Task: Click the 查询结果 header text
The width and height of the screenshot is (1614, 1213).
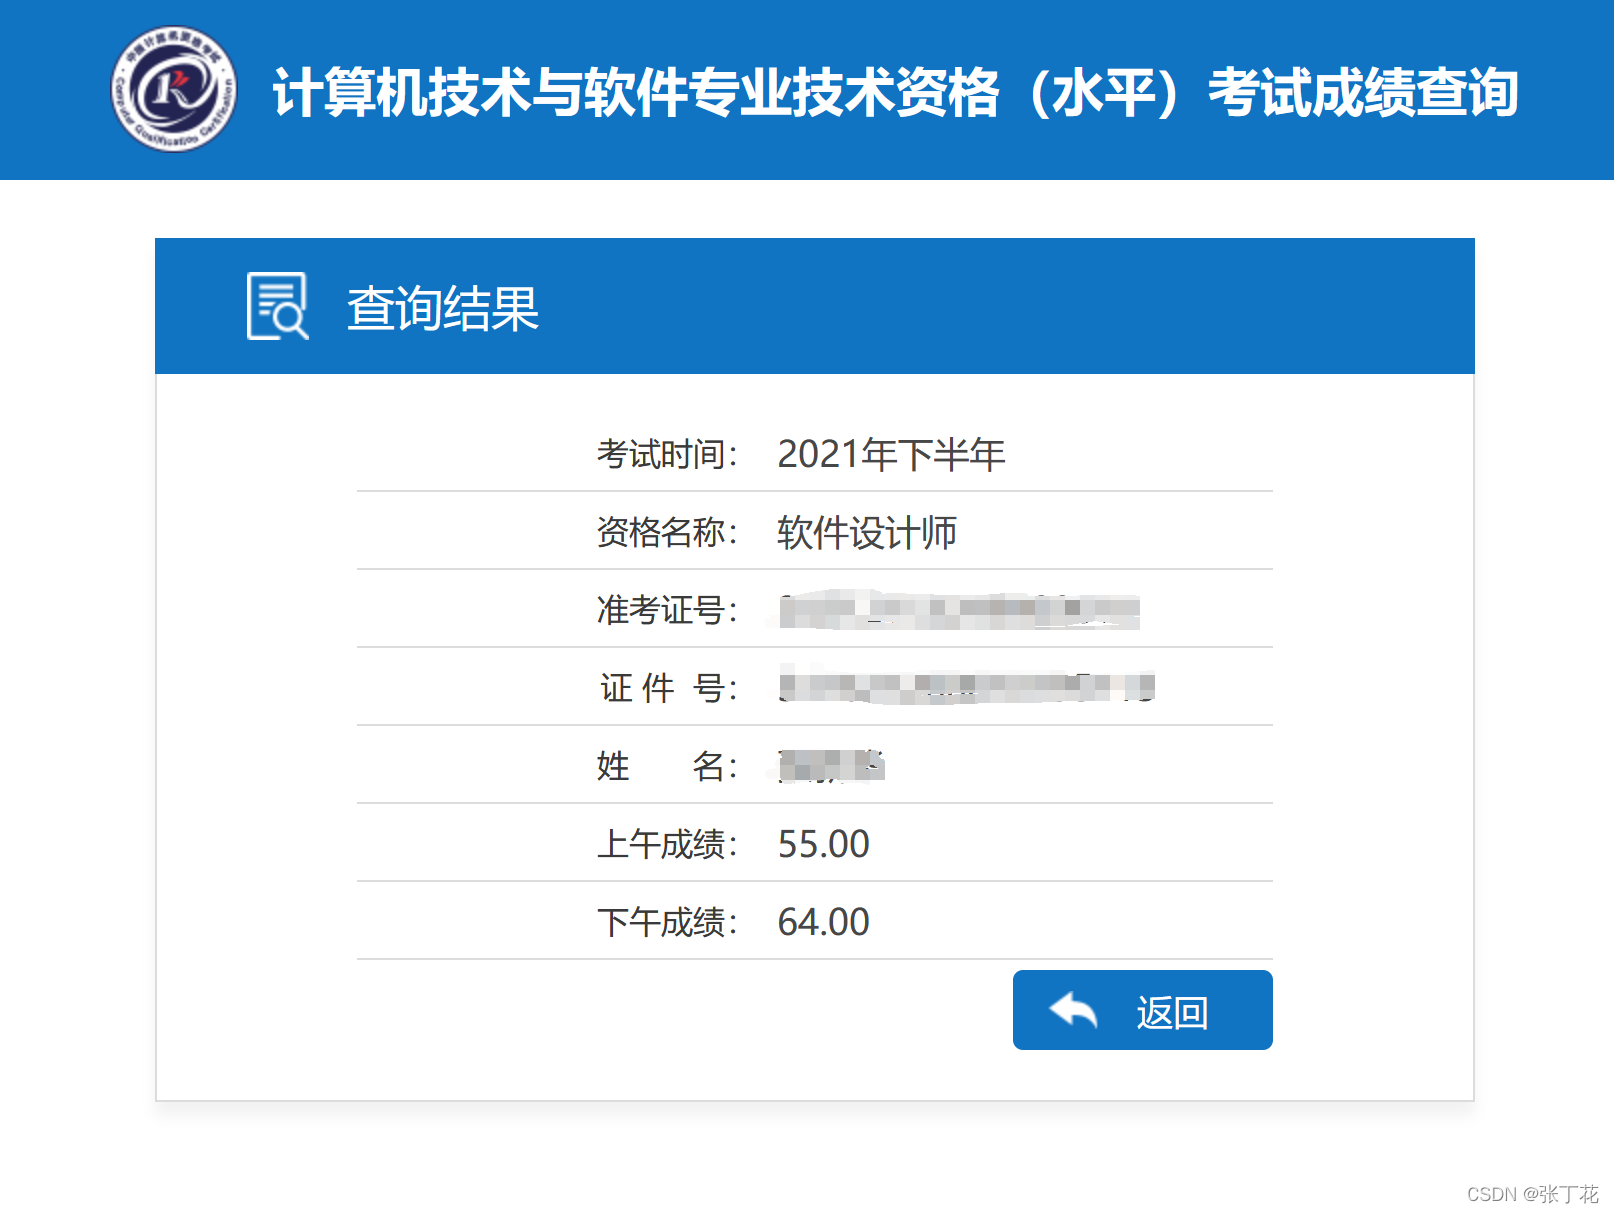Action: (441, 310)
